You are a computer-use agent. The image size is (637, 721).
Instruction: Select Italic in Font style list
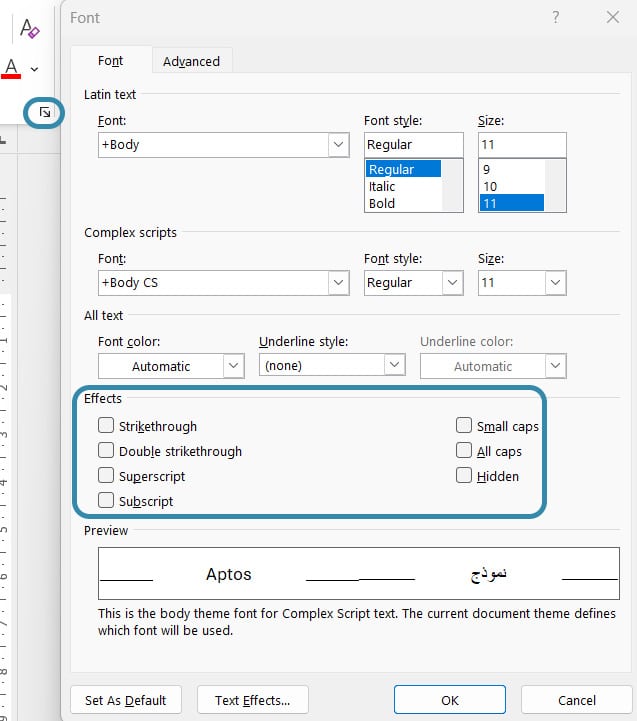(x=382, y=186)
